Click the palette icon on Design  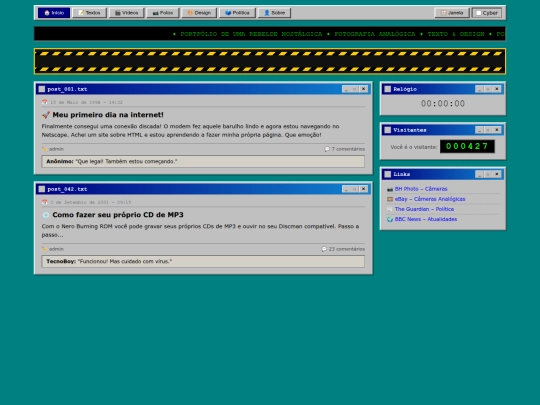coord(190,13)
